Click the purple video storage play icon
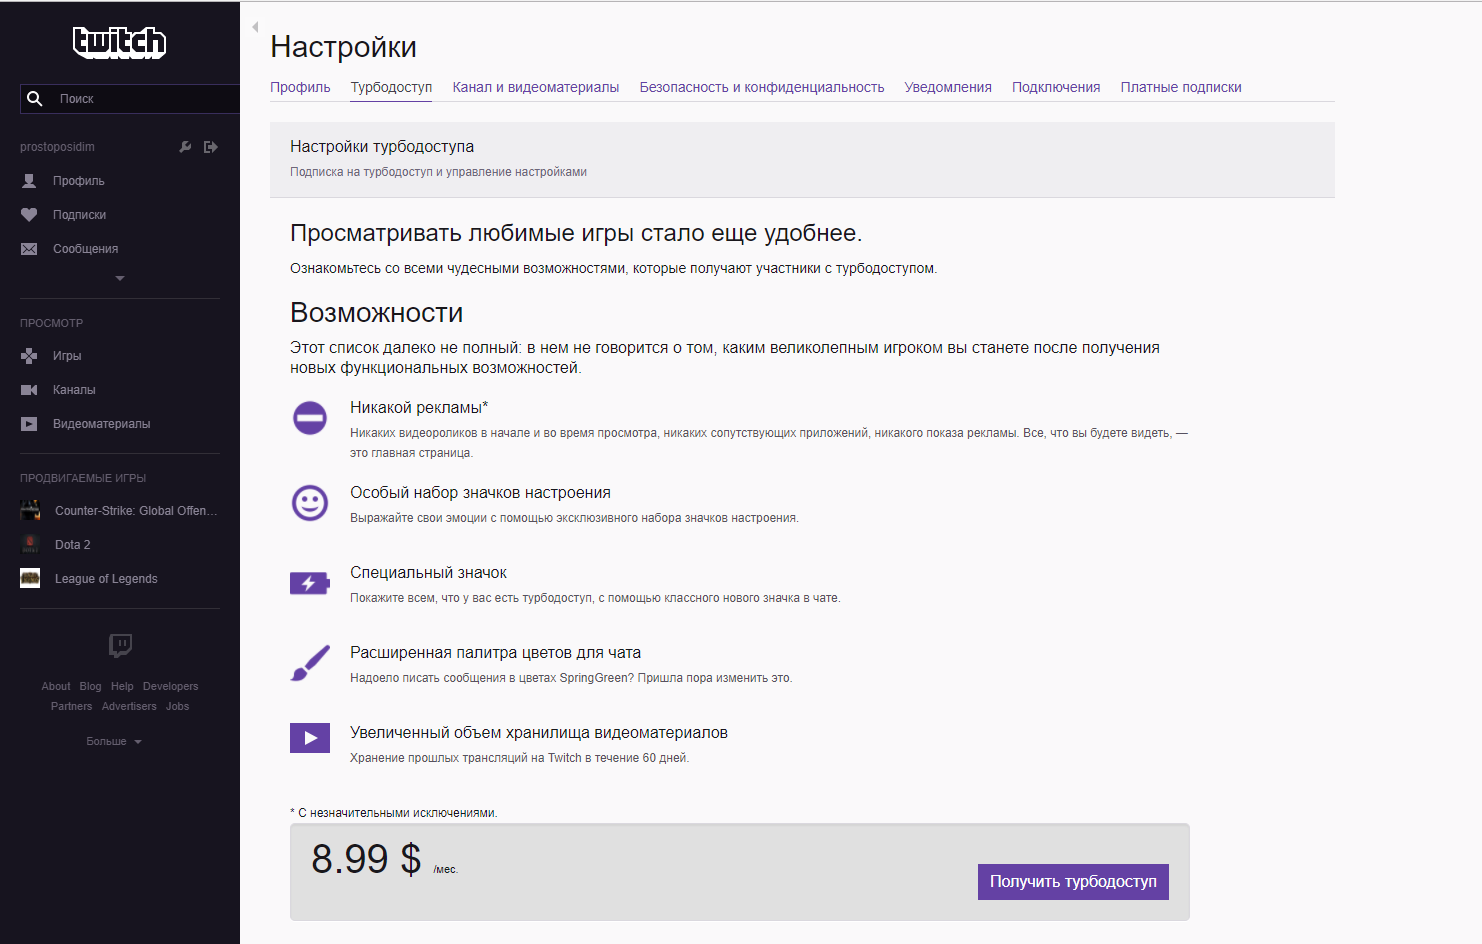1482x944 pixels. [x=310, y=738]
